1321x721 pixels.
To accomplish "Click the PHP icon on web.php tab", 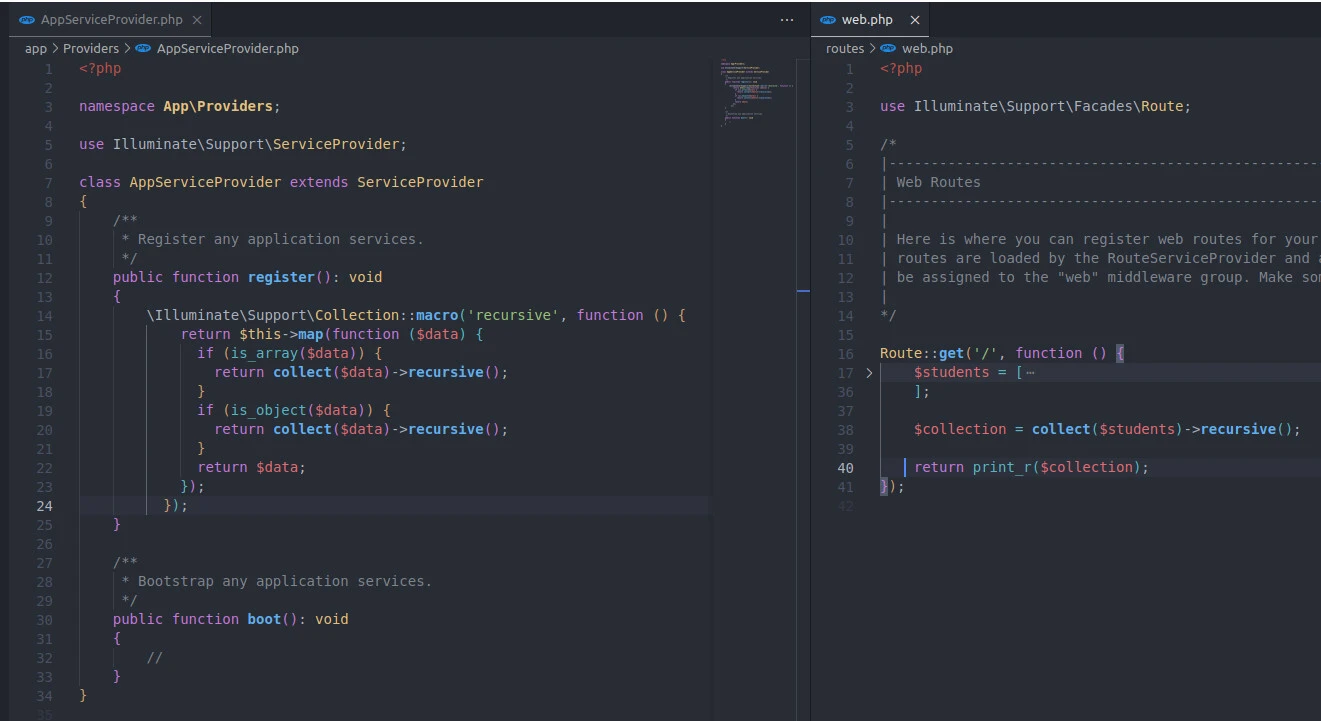I will tap(828, 19).
